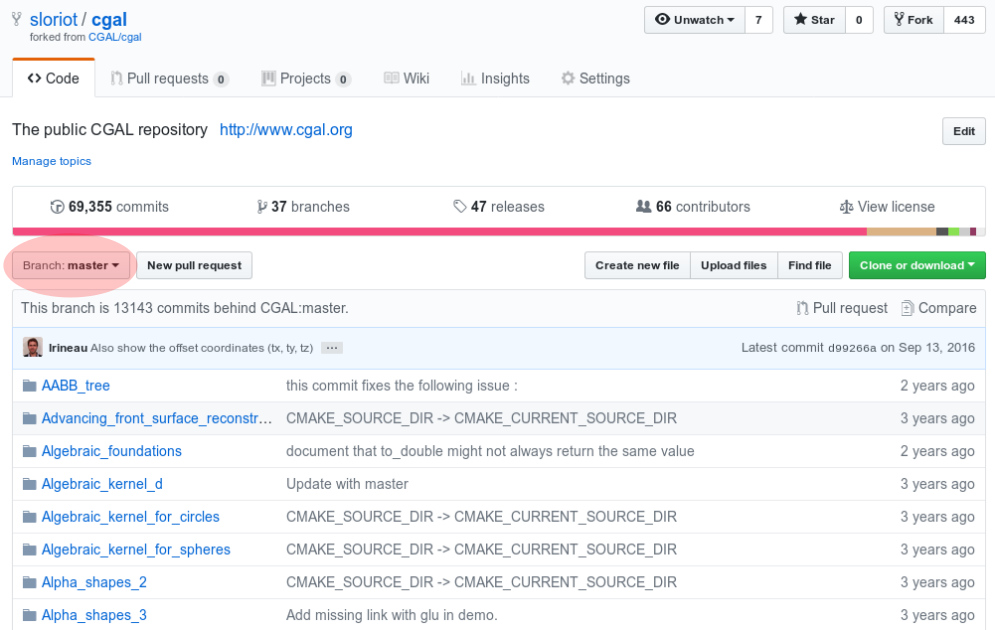View the 443 forks count
Image resolution: width=995 pixels, height=630 pixels.
[964, 20]
